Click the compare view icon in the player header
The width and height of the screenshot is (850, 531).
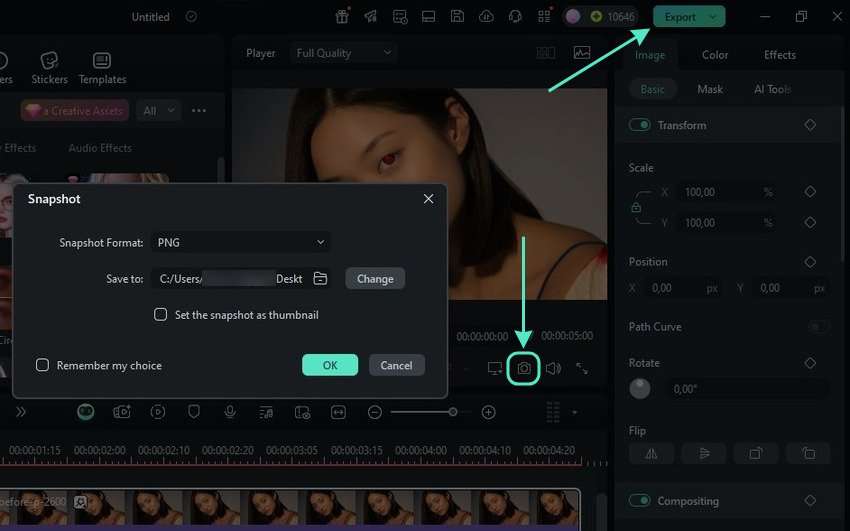coord(545,53)
